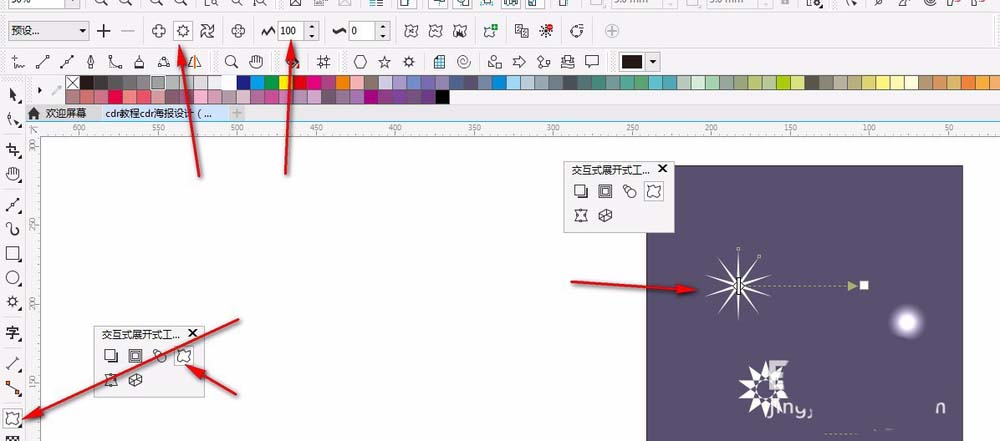Select the Pick arrow tool in toolbox
Viewport: 1000px width, 441px height.
coord(13,95)
